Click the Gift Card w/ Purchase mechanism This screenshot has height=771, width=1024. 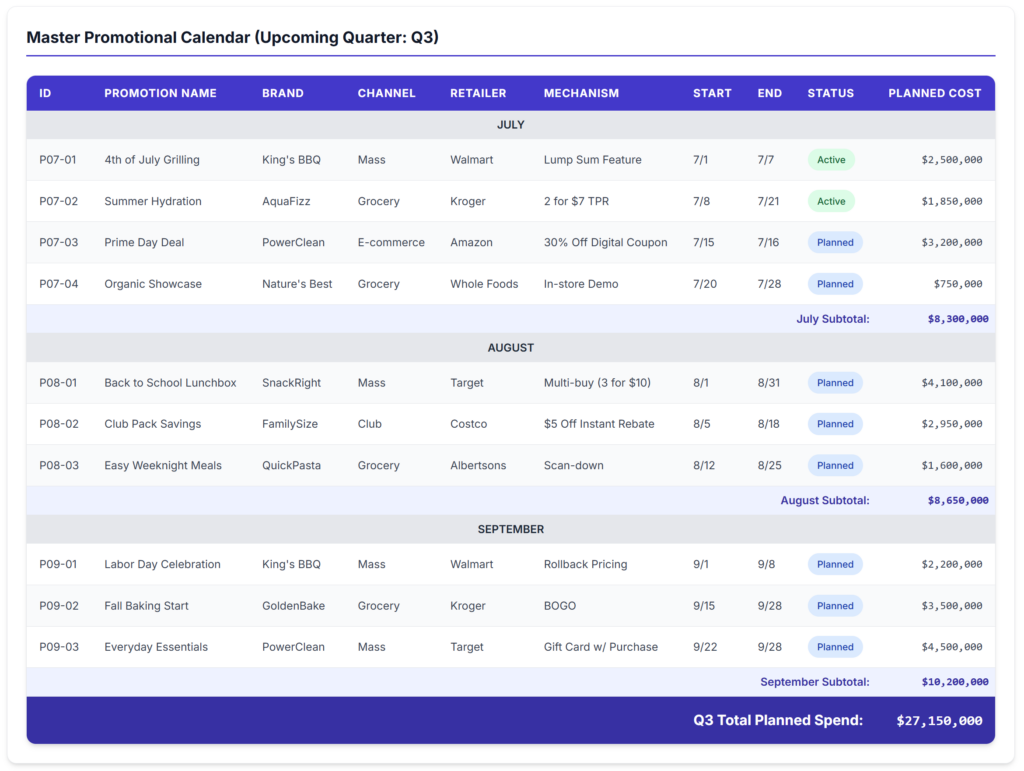pos(601,647)
